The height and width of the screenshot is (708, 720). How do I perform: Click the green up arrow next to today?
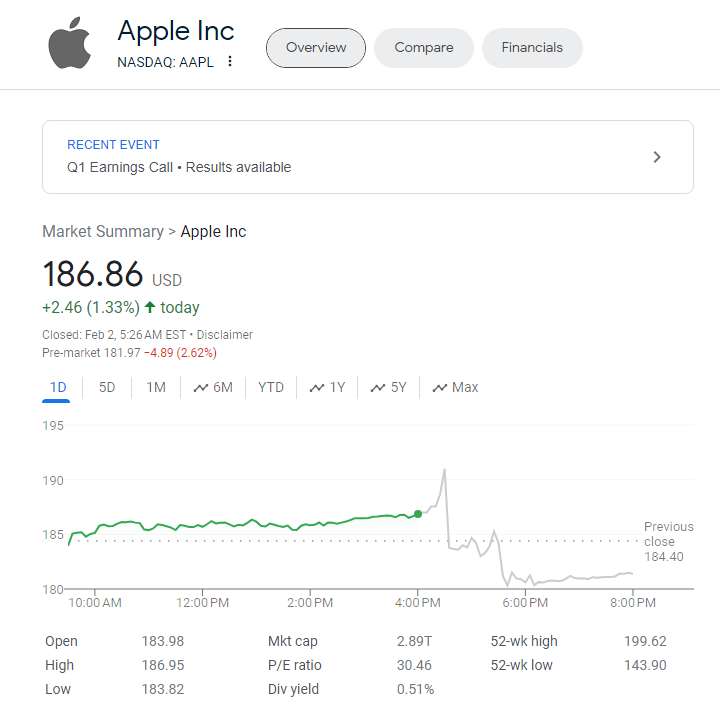pos(150,307)
